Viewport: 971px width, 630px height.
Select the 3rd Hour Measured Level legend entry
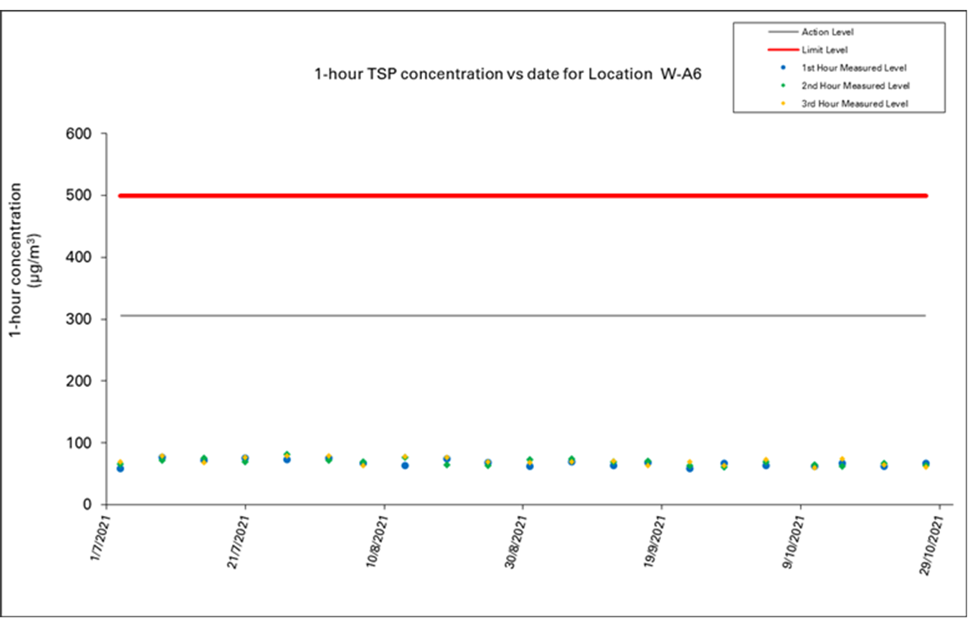(x=854, y=104)
